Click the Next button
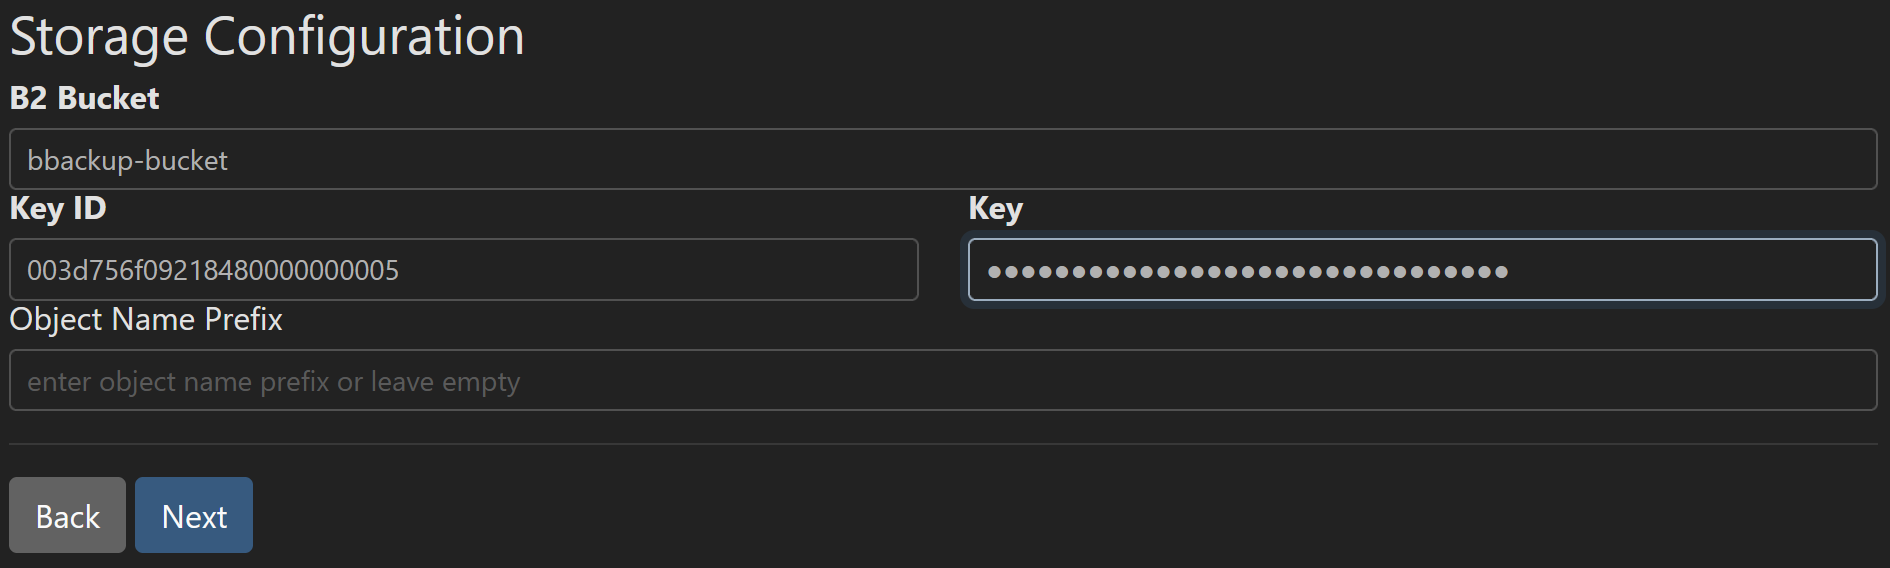Screen dimensions: 1890x568 [x=194, y=515]
